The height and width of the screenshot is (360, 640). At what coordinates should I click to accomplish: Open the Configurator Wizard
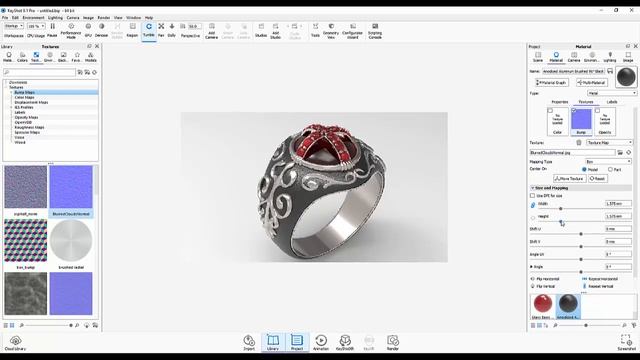pos(353,31)
